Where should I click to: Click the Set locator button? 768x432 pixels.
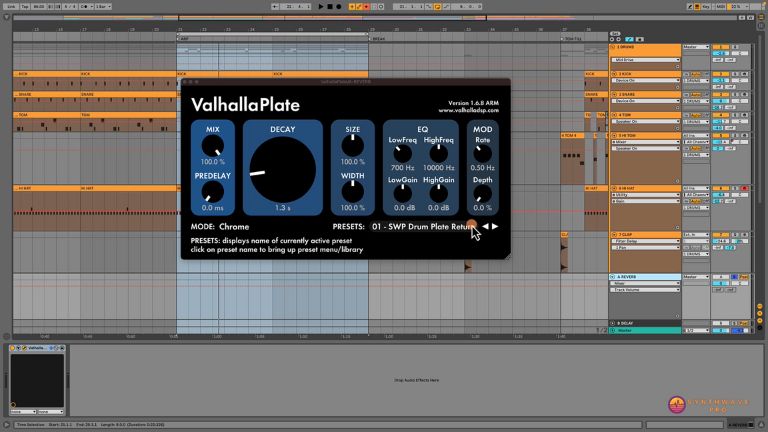click(615, 34)
